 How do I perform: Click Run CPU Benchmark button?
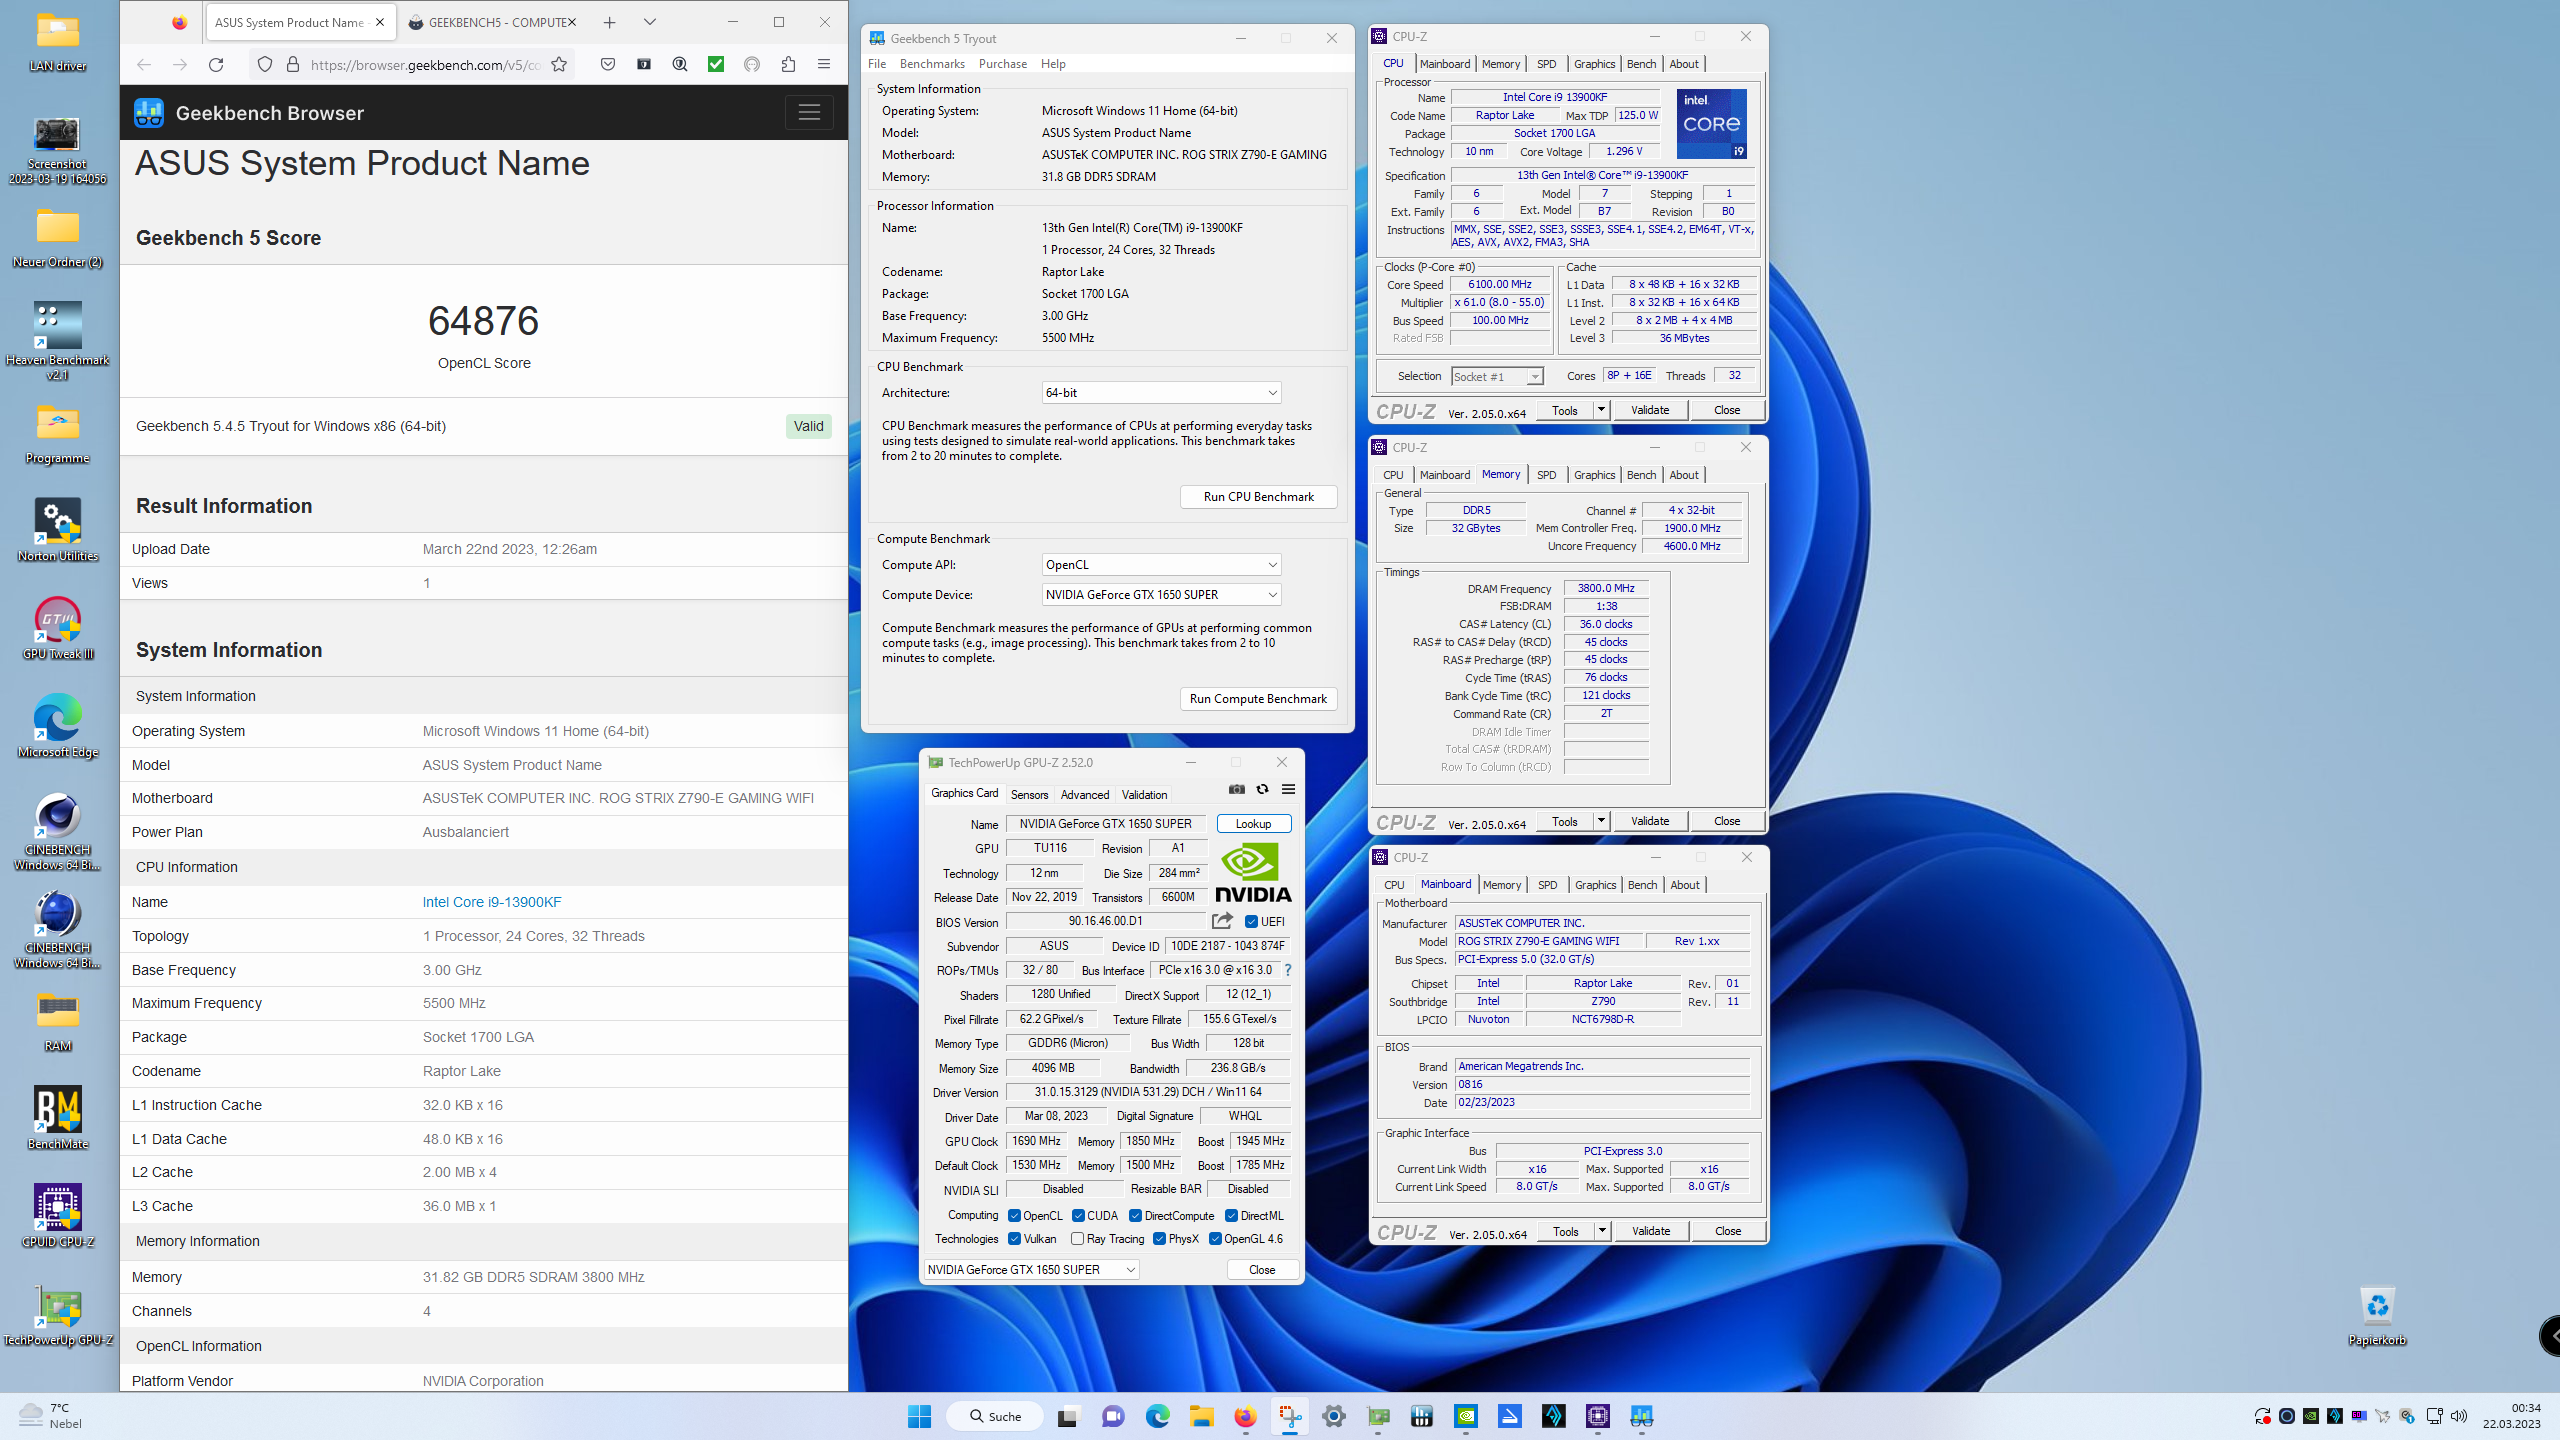(1258, 496)
